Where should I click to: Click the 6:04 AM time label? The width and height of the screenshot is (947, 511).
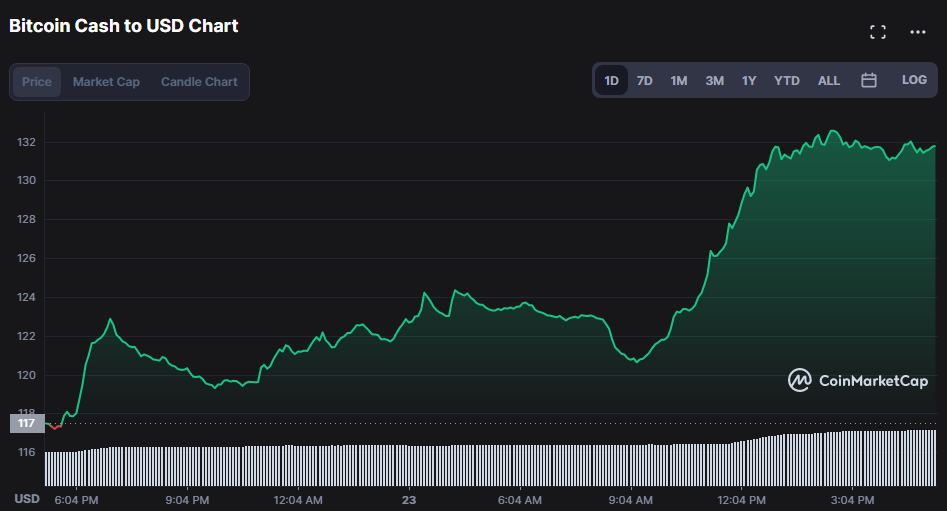click(x=519, y=500)
